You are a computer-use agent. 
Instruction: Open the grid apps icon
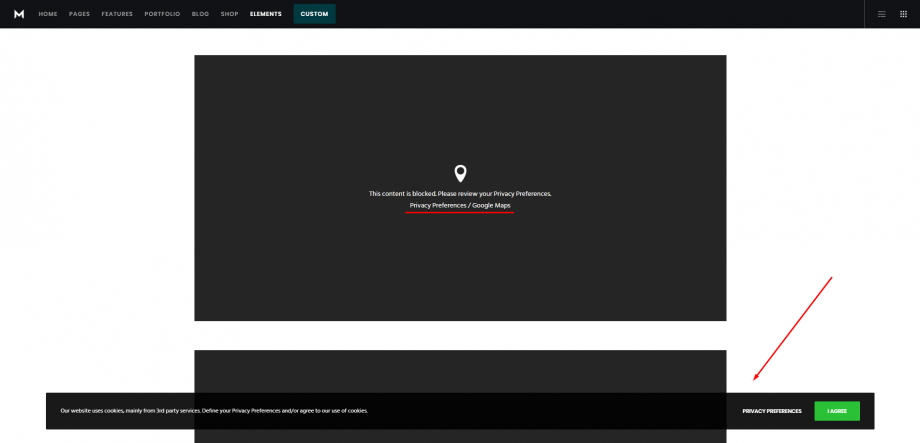click(903, 14)
